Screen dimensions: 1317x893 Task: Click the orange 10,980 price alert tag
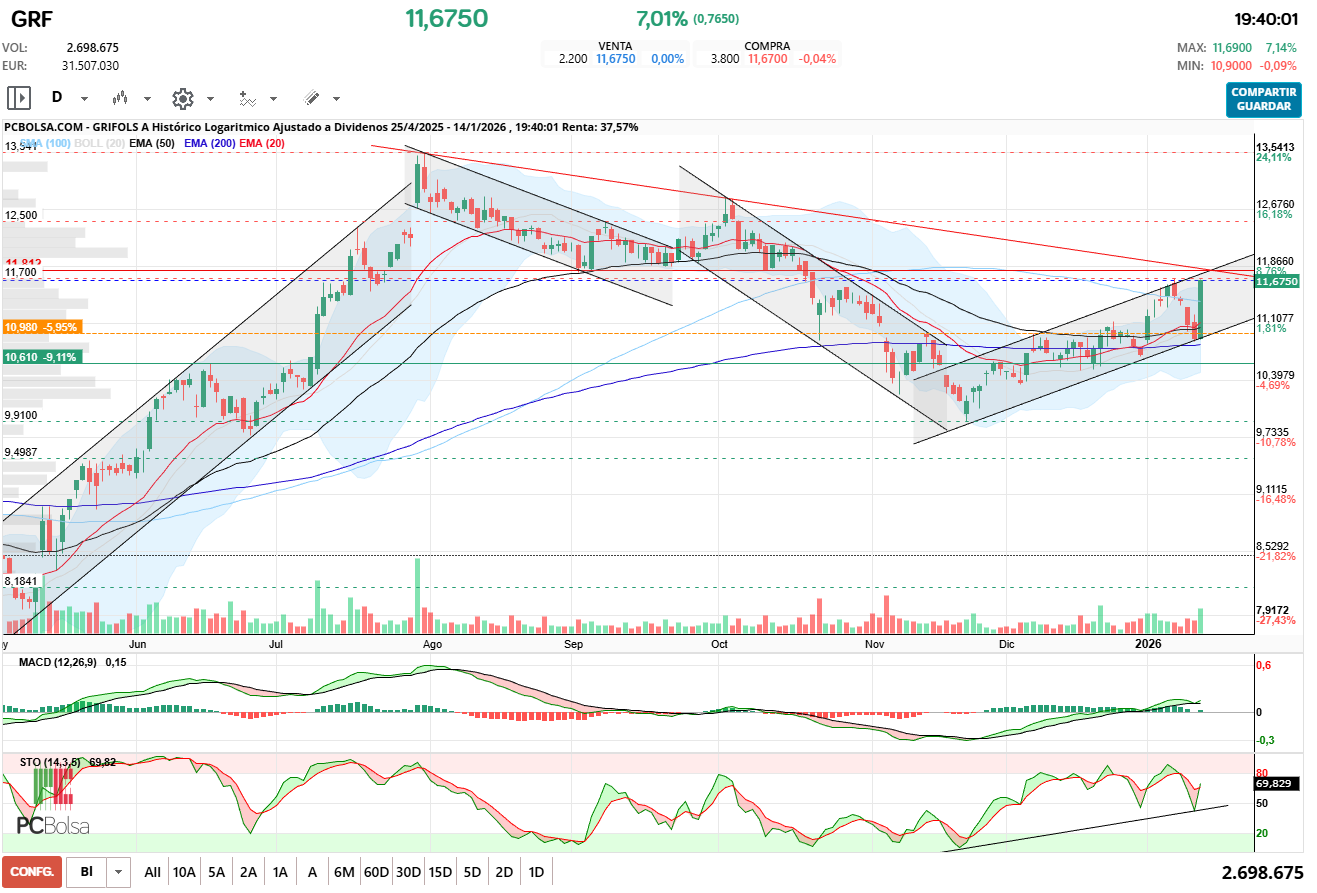pyautogui.click(x=42, y=327)
